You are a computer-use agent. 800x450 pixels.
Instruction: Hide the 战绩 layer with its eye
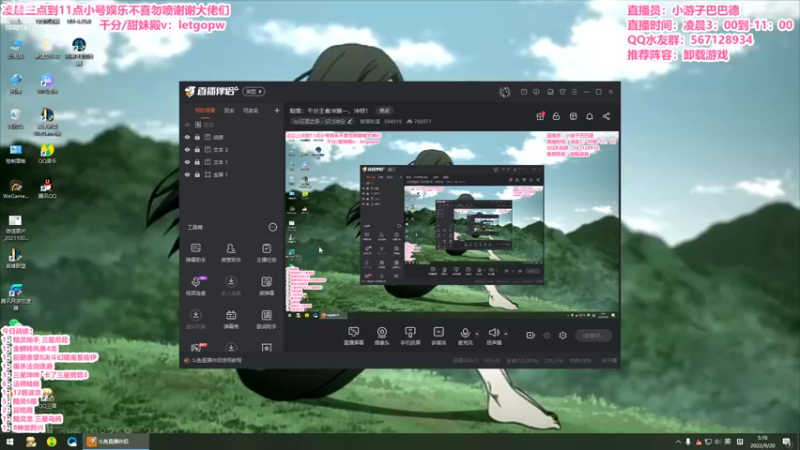[x=187, y=137]
